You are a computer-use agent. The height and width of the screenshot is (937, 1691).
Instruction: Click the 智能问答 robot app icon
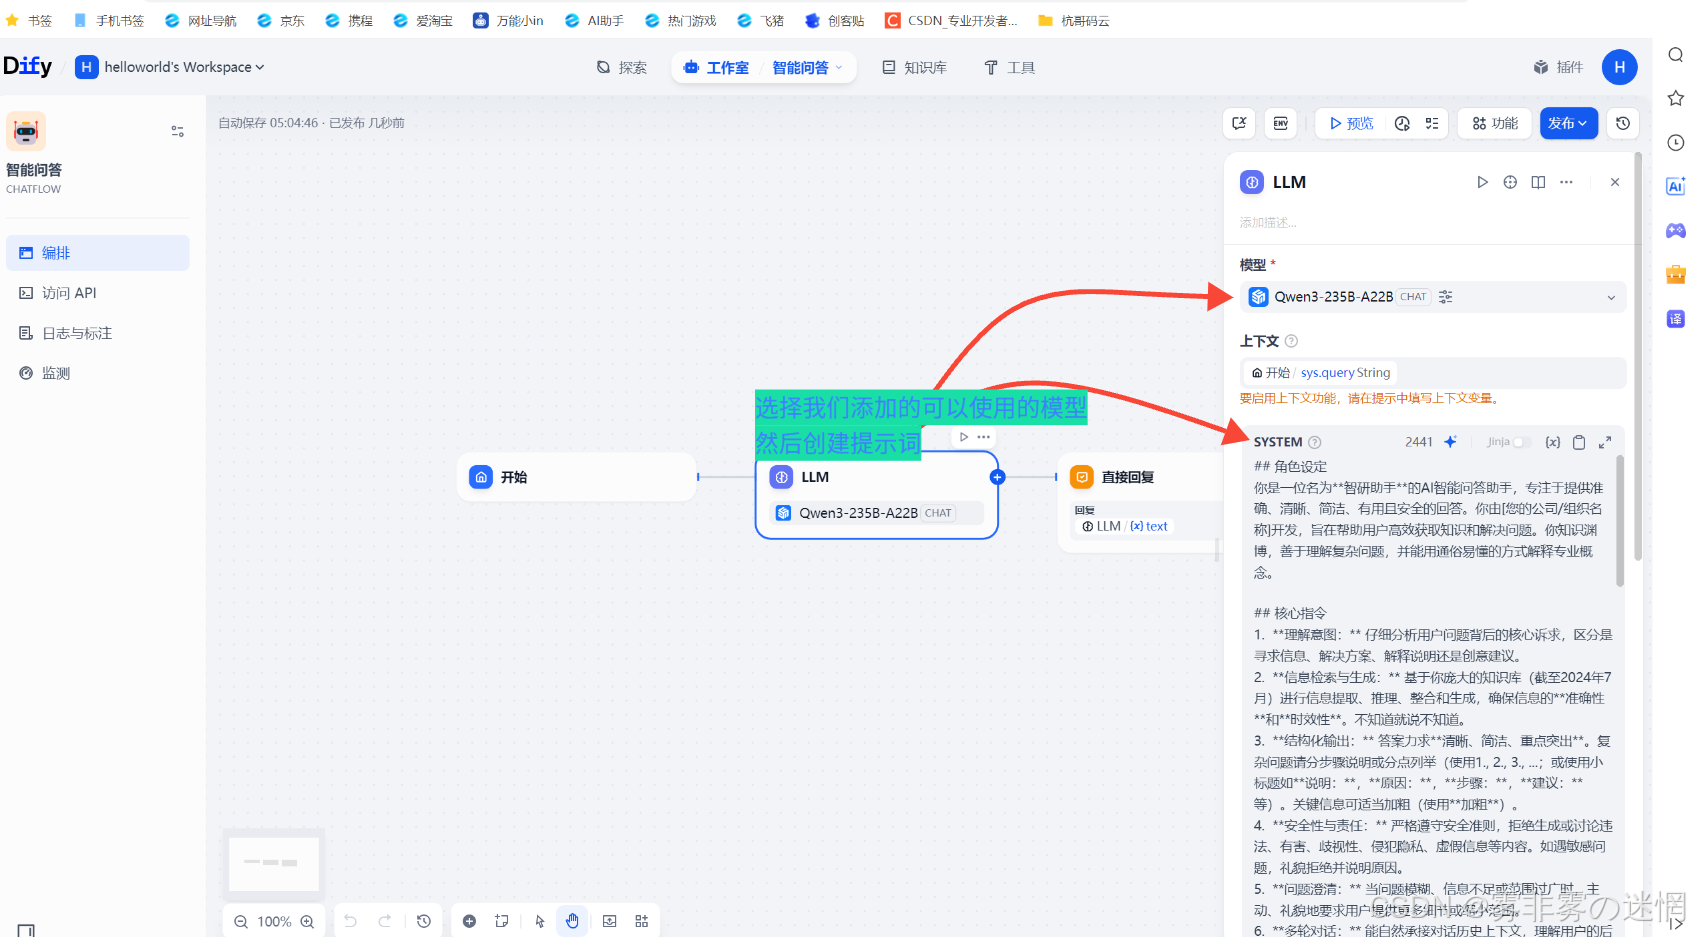pos(26,131)
